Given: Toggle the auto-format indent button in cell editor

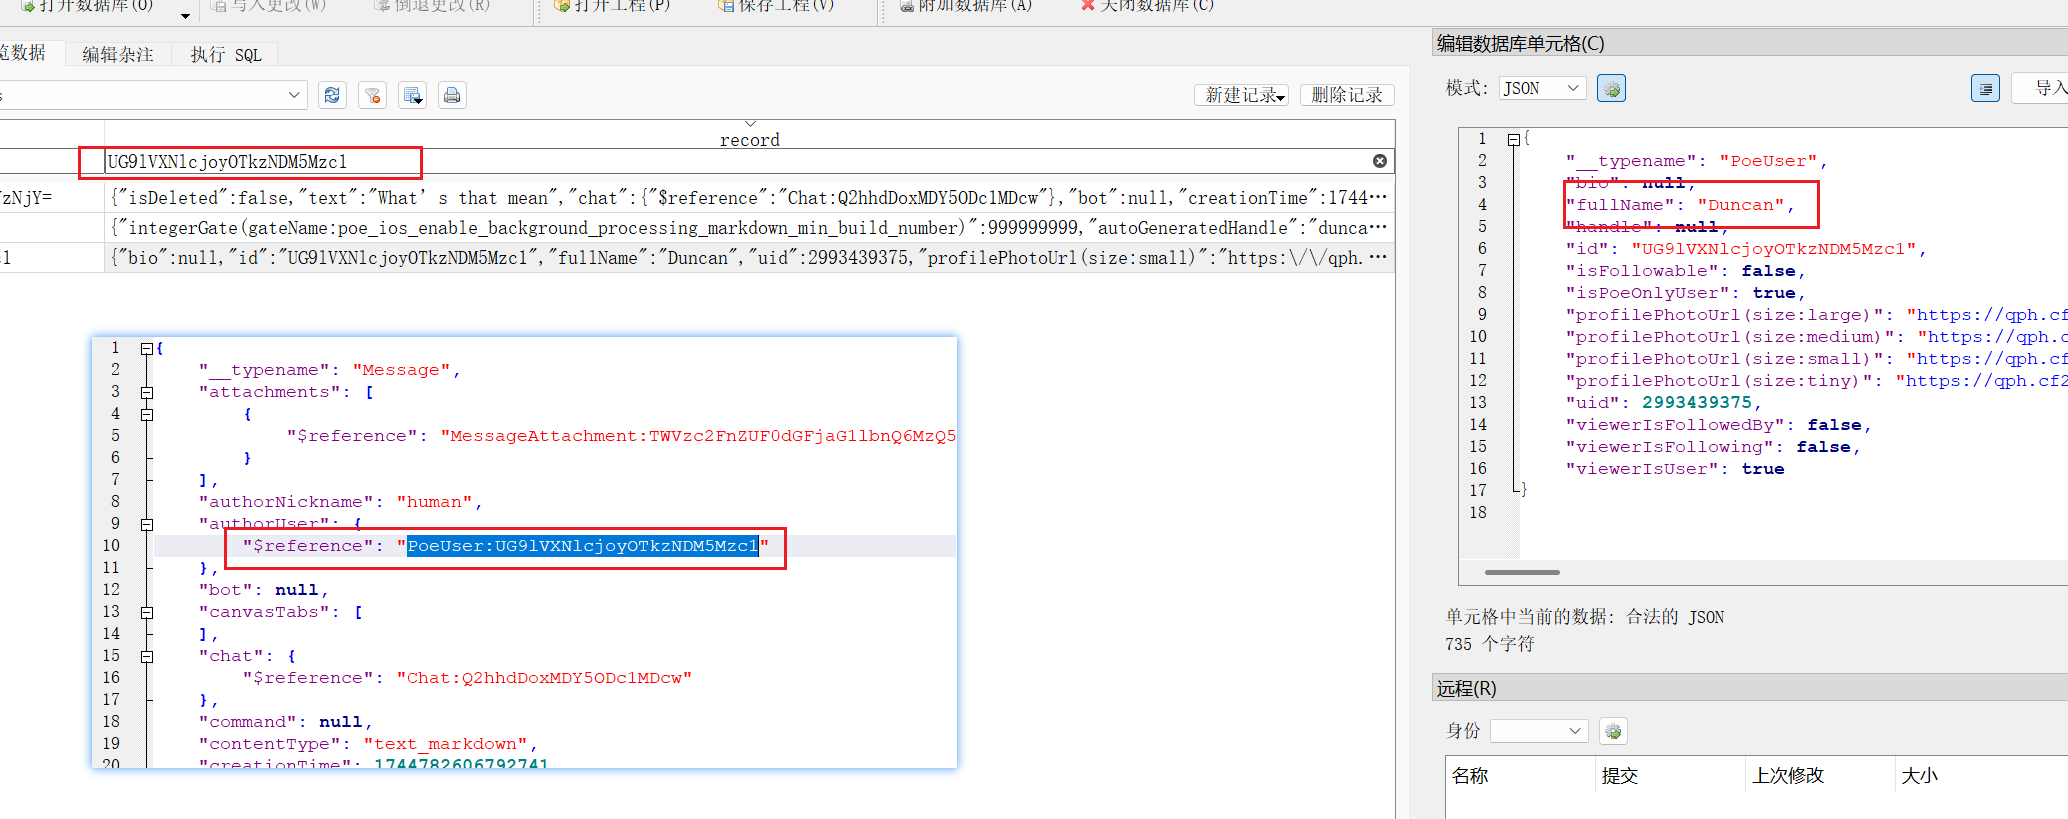Looking at the screenshot, I should click(1985, 88).
